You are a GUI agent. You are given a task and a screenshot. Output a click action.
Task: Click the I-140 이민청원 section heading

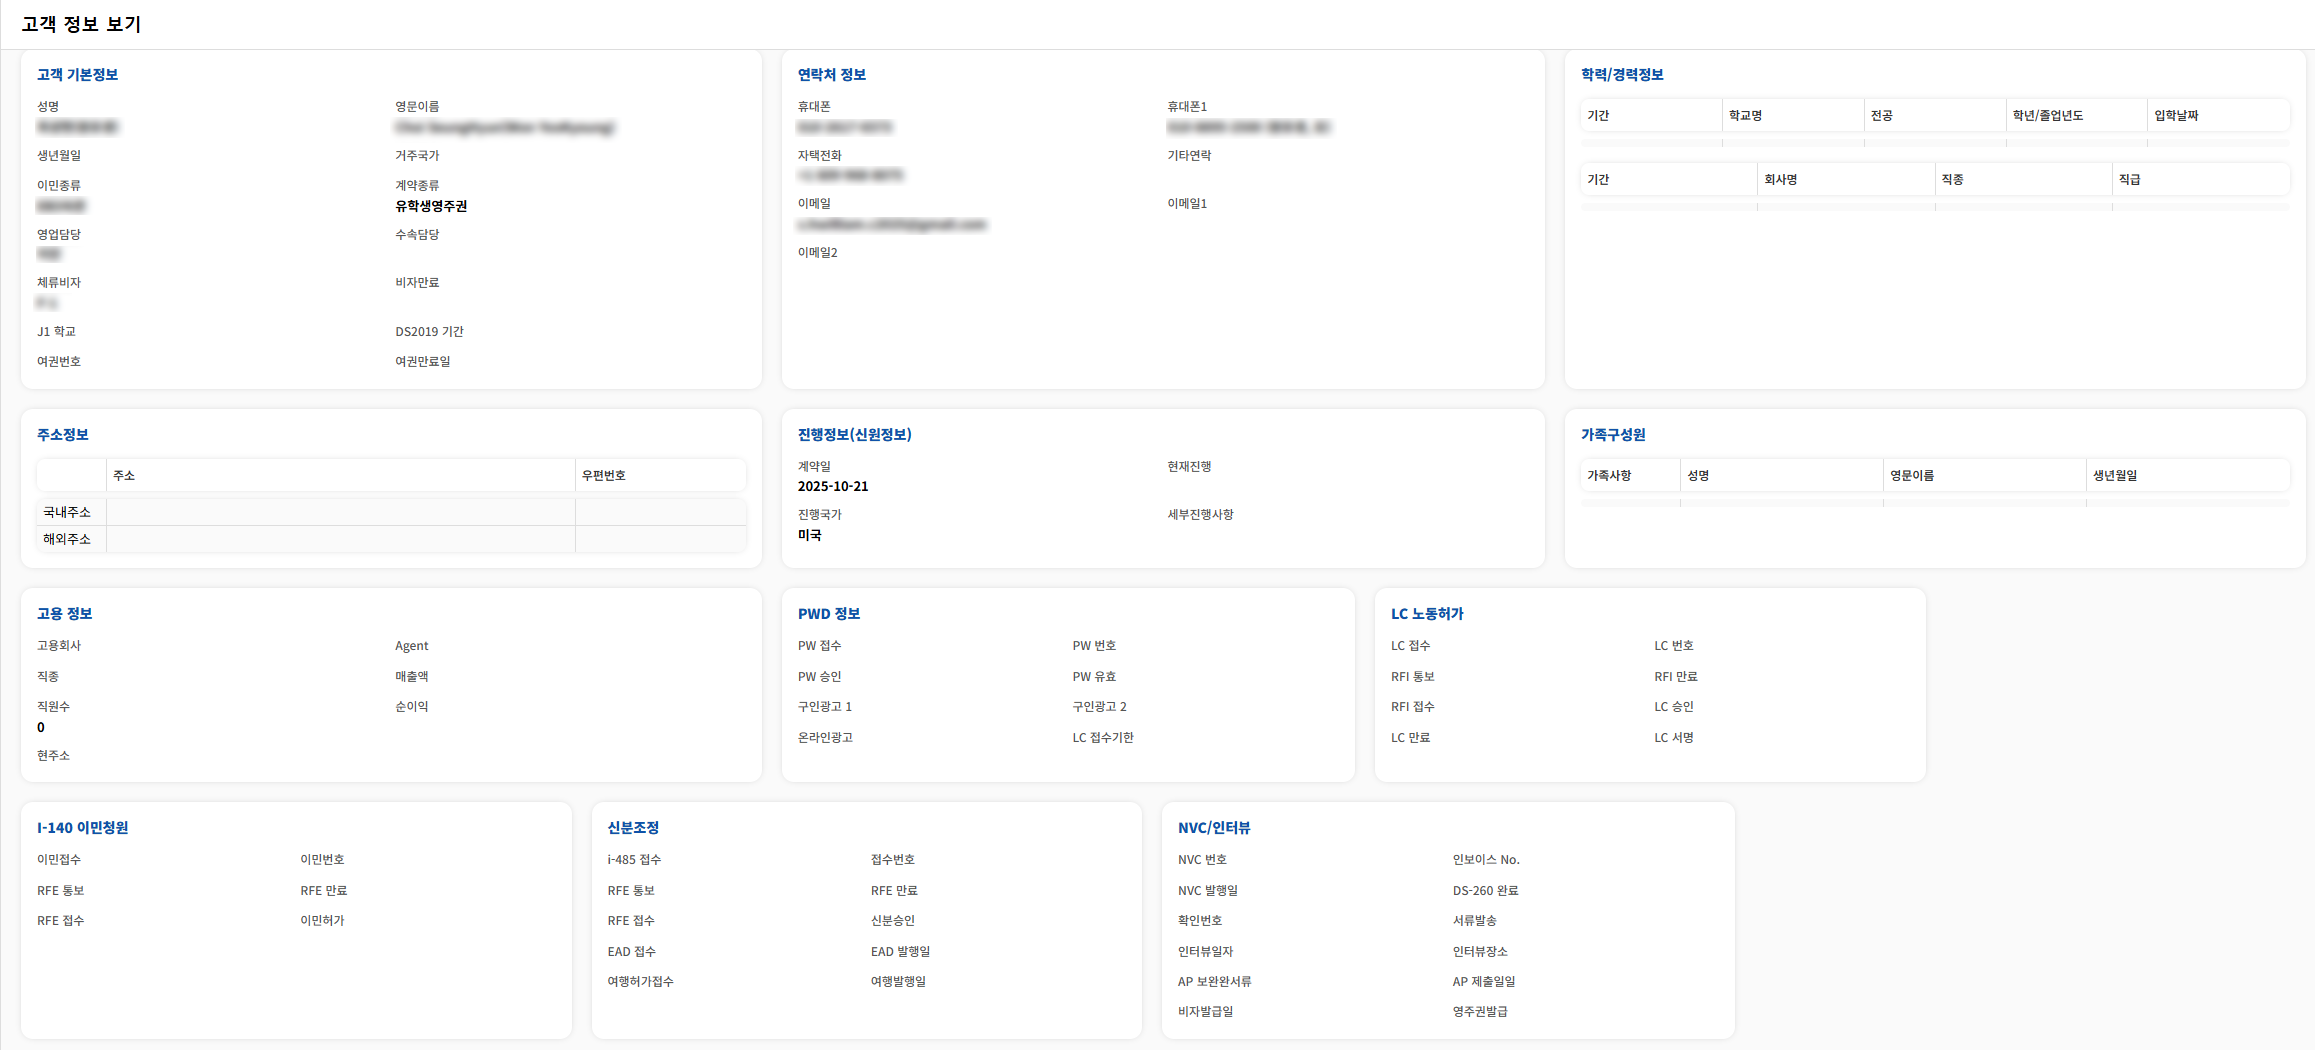point(82,828)
